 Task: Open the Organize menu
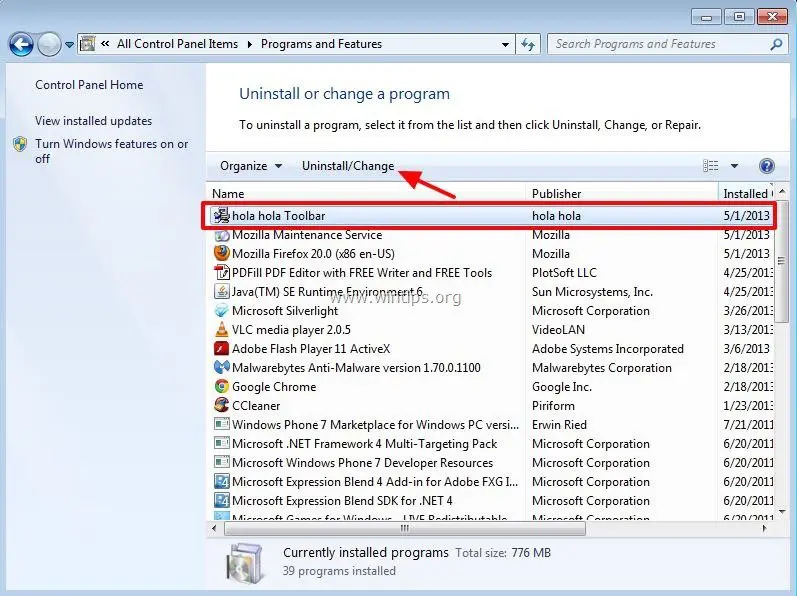[251, 166]
